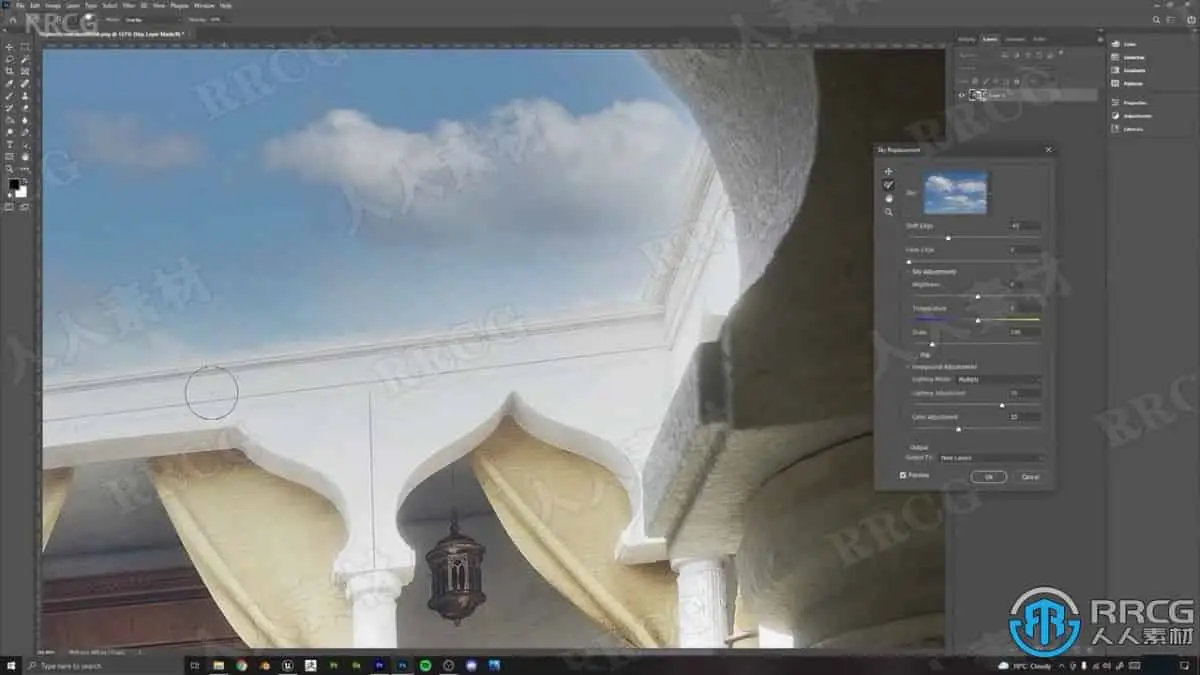This screenshot has height=675, width=1200.
Task: Switch to the Paths panel tab
Action: (1040, 39)
